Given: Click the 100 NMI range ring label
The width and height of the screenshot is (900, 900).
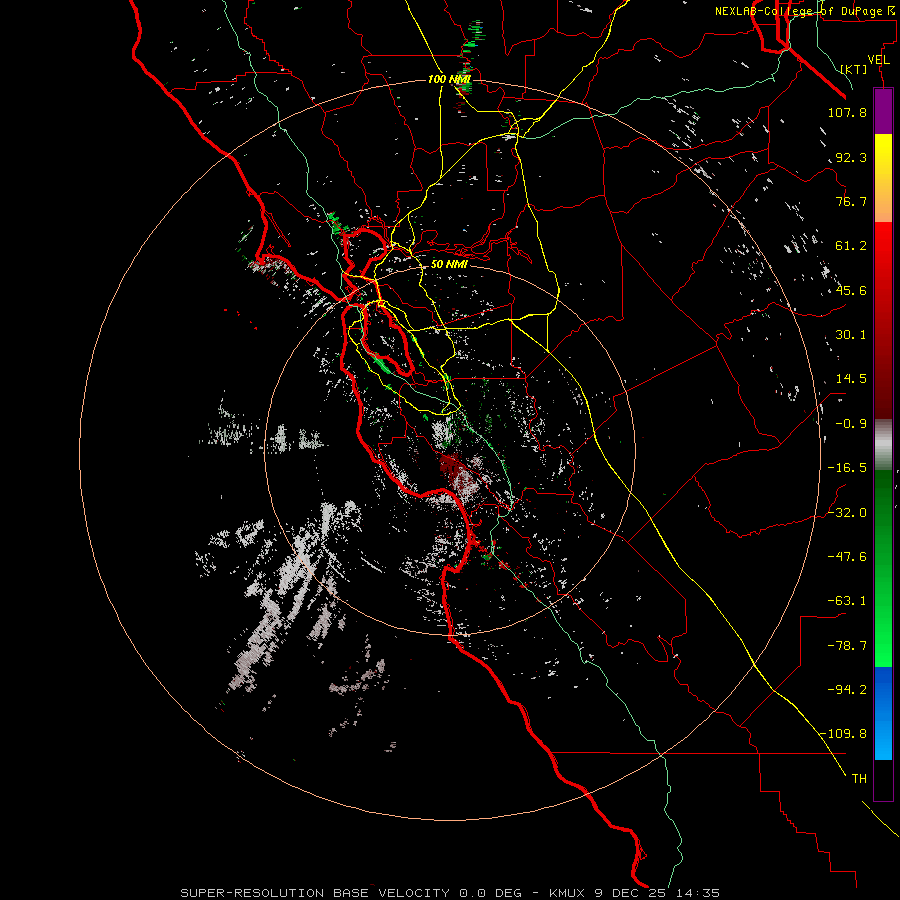Looking at the screenshot, I should click(x=449, y=79).
